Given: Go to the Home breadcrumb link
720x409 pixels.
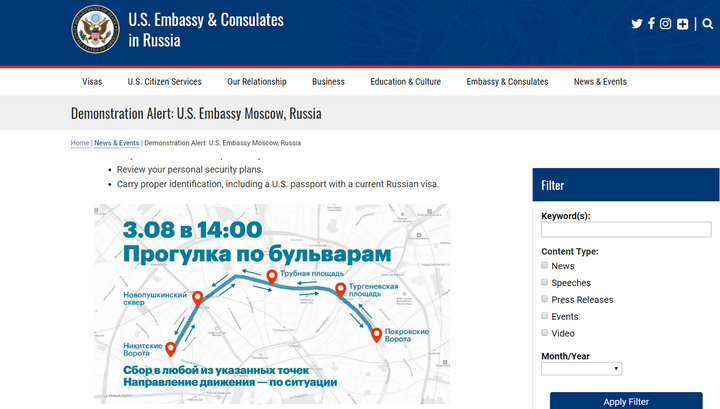Looking at the screenshot, I should click(80, 143).
